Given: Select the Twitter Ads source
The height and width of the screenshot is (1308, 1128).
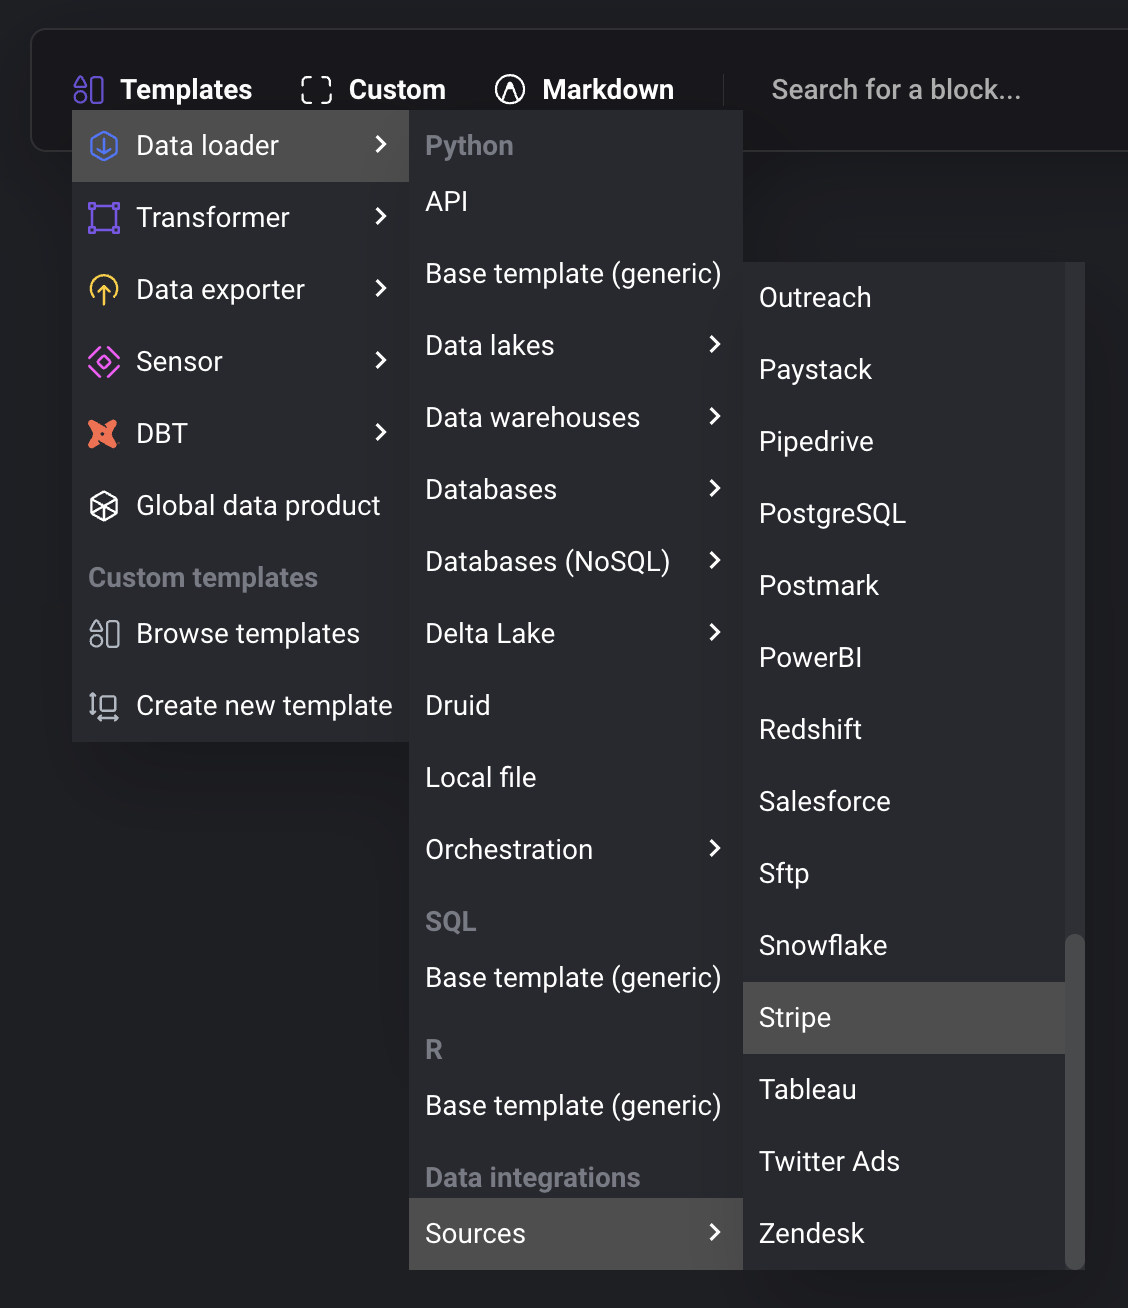Looking at the screenshot, I should click(904, 1162).
